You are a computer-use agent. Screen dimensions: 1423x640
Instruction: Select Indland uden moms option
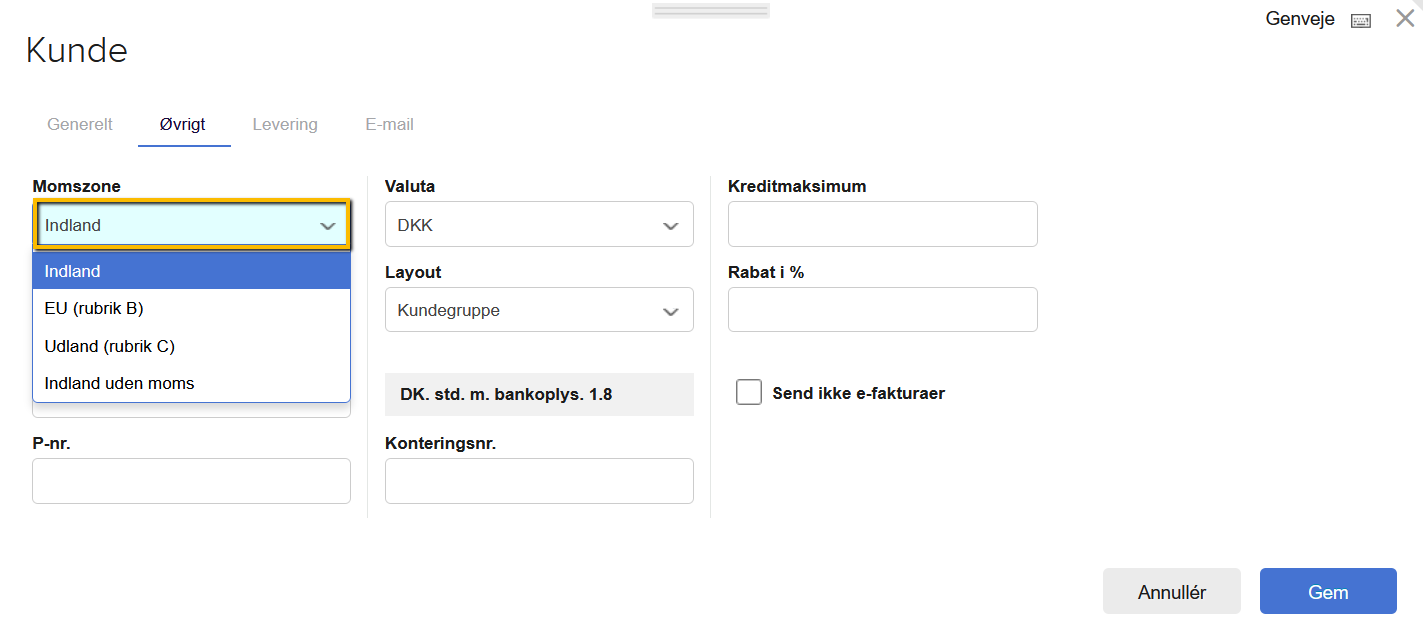coord(118,383)
